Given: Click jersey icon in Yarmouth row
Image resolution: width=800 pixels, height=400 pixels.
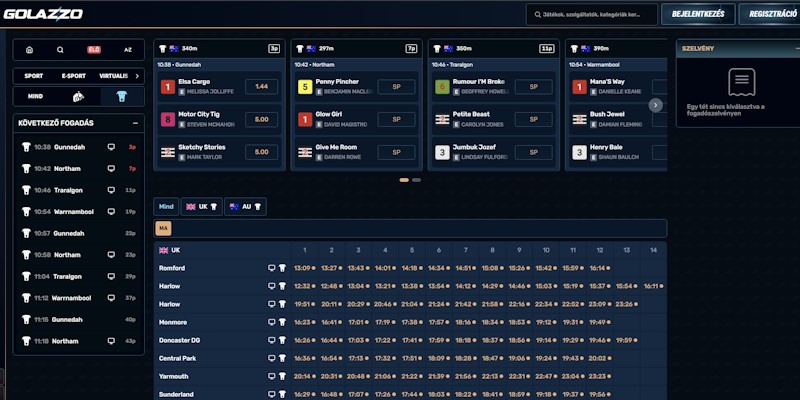Looking at the screenshot, I should click(282, 376).
